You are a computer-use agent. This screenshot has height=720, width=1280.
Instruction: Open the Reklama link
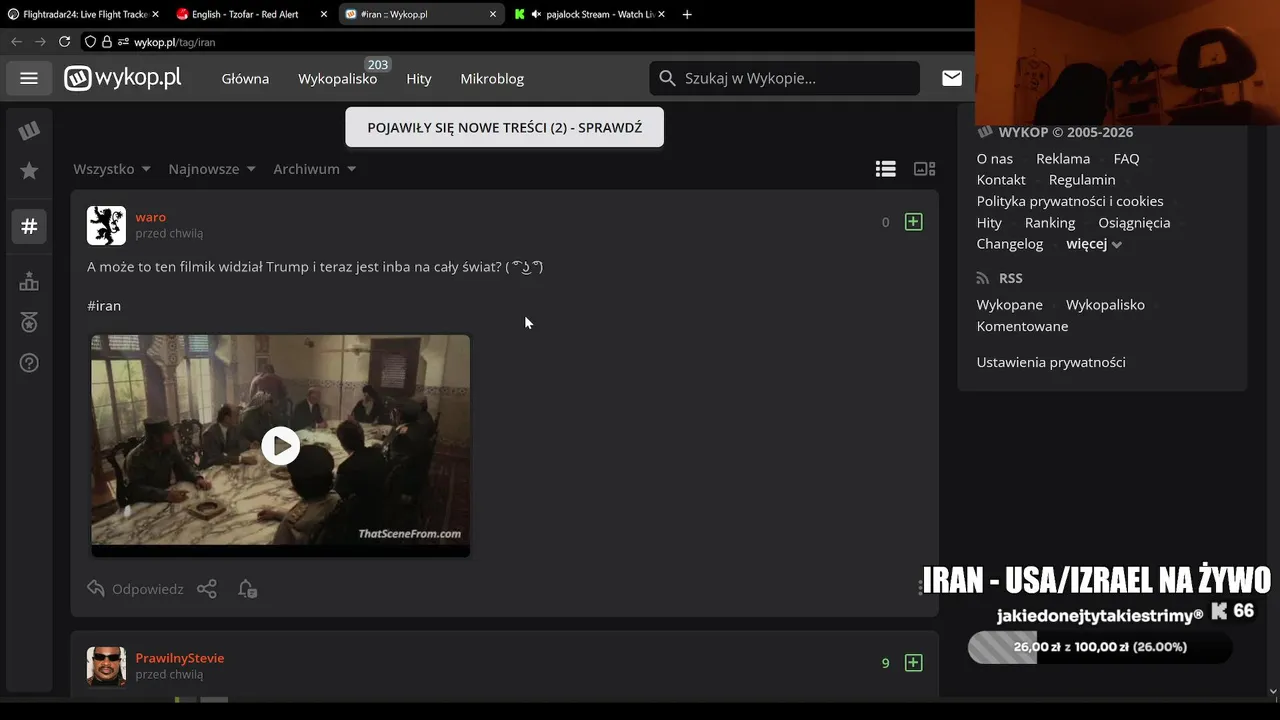1063,158
